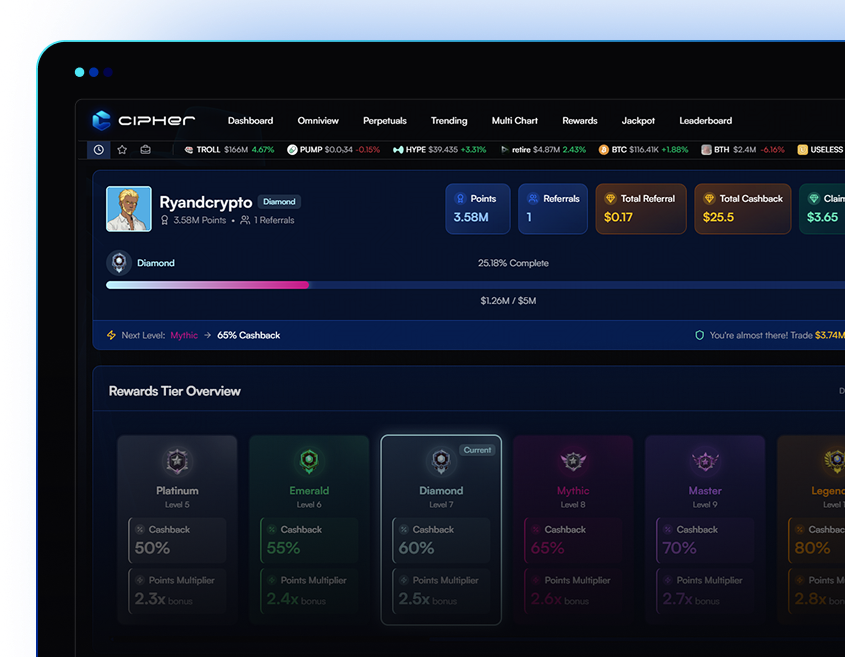Go to the Leaderboard section
845x657 pixels.
(x=705, y=120)
